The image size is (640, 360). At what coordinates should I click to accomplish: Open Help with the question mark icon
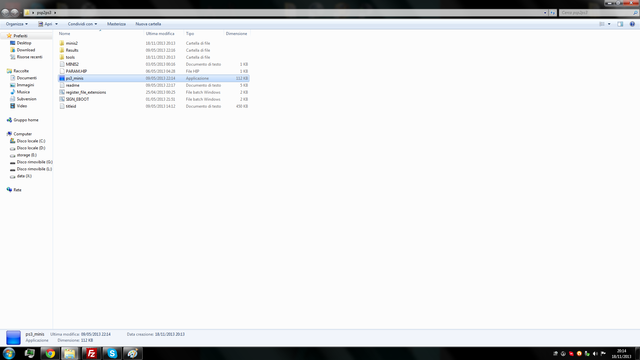point(632,24)
